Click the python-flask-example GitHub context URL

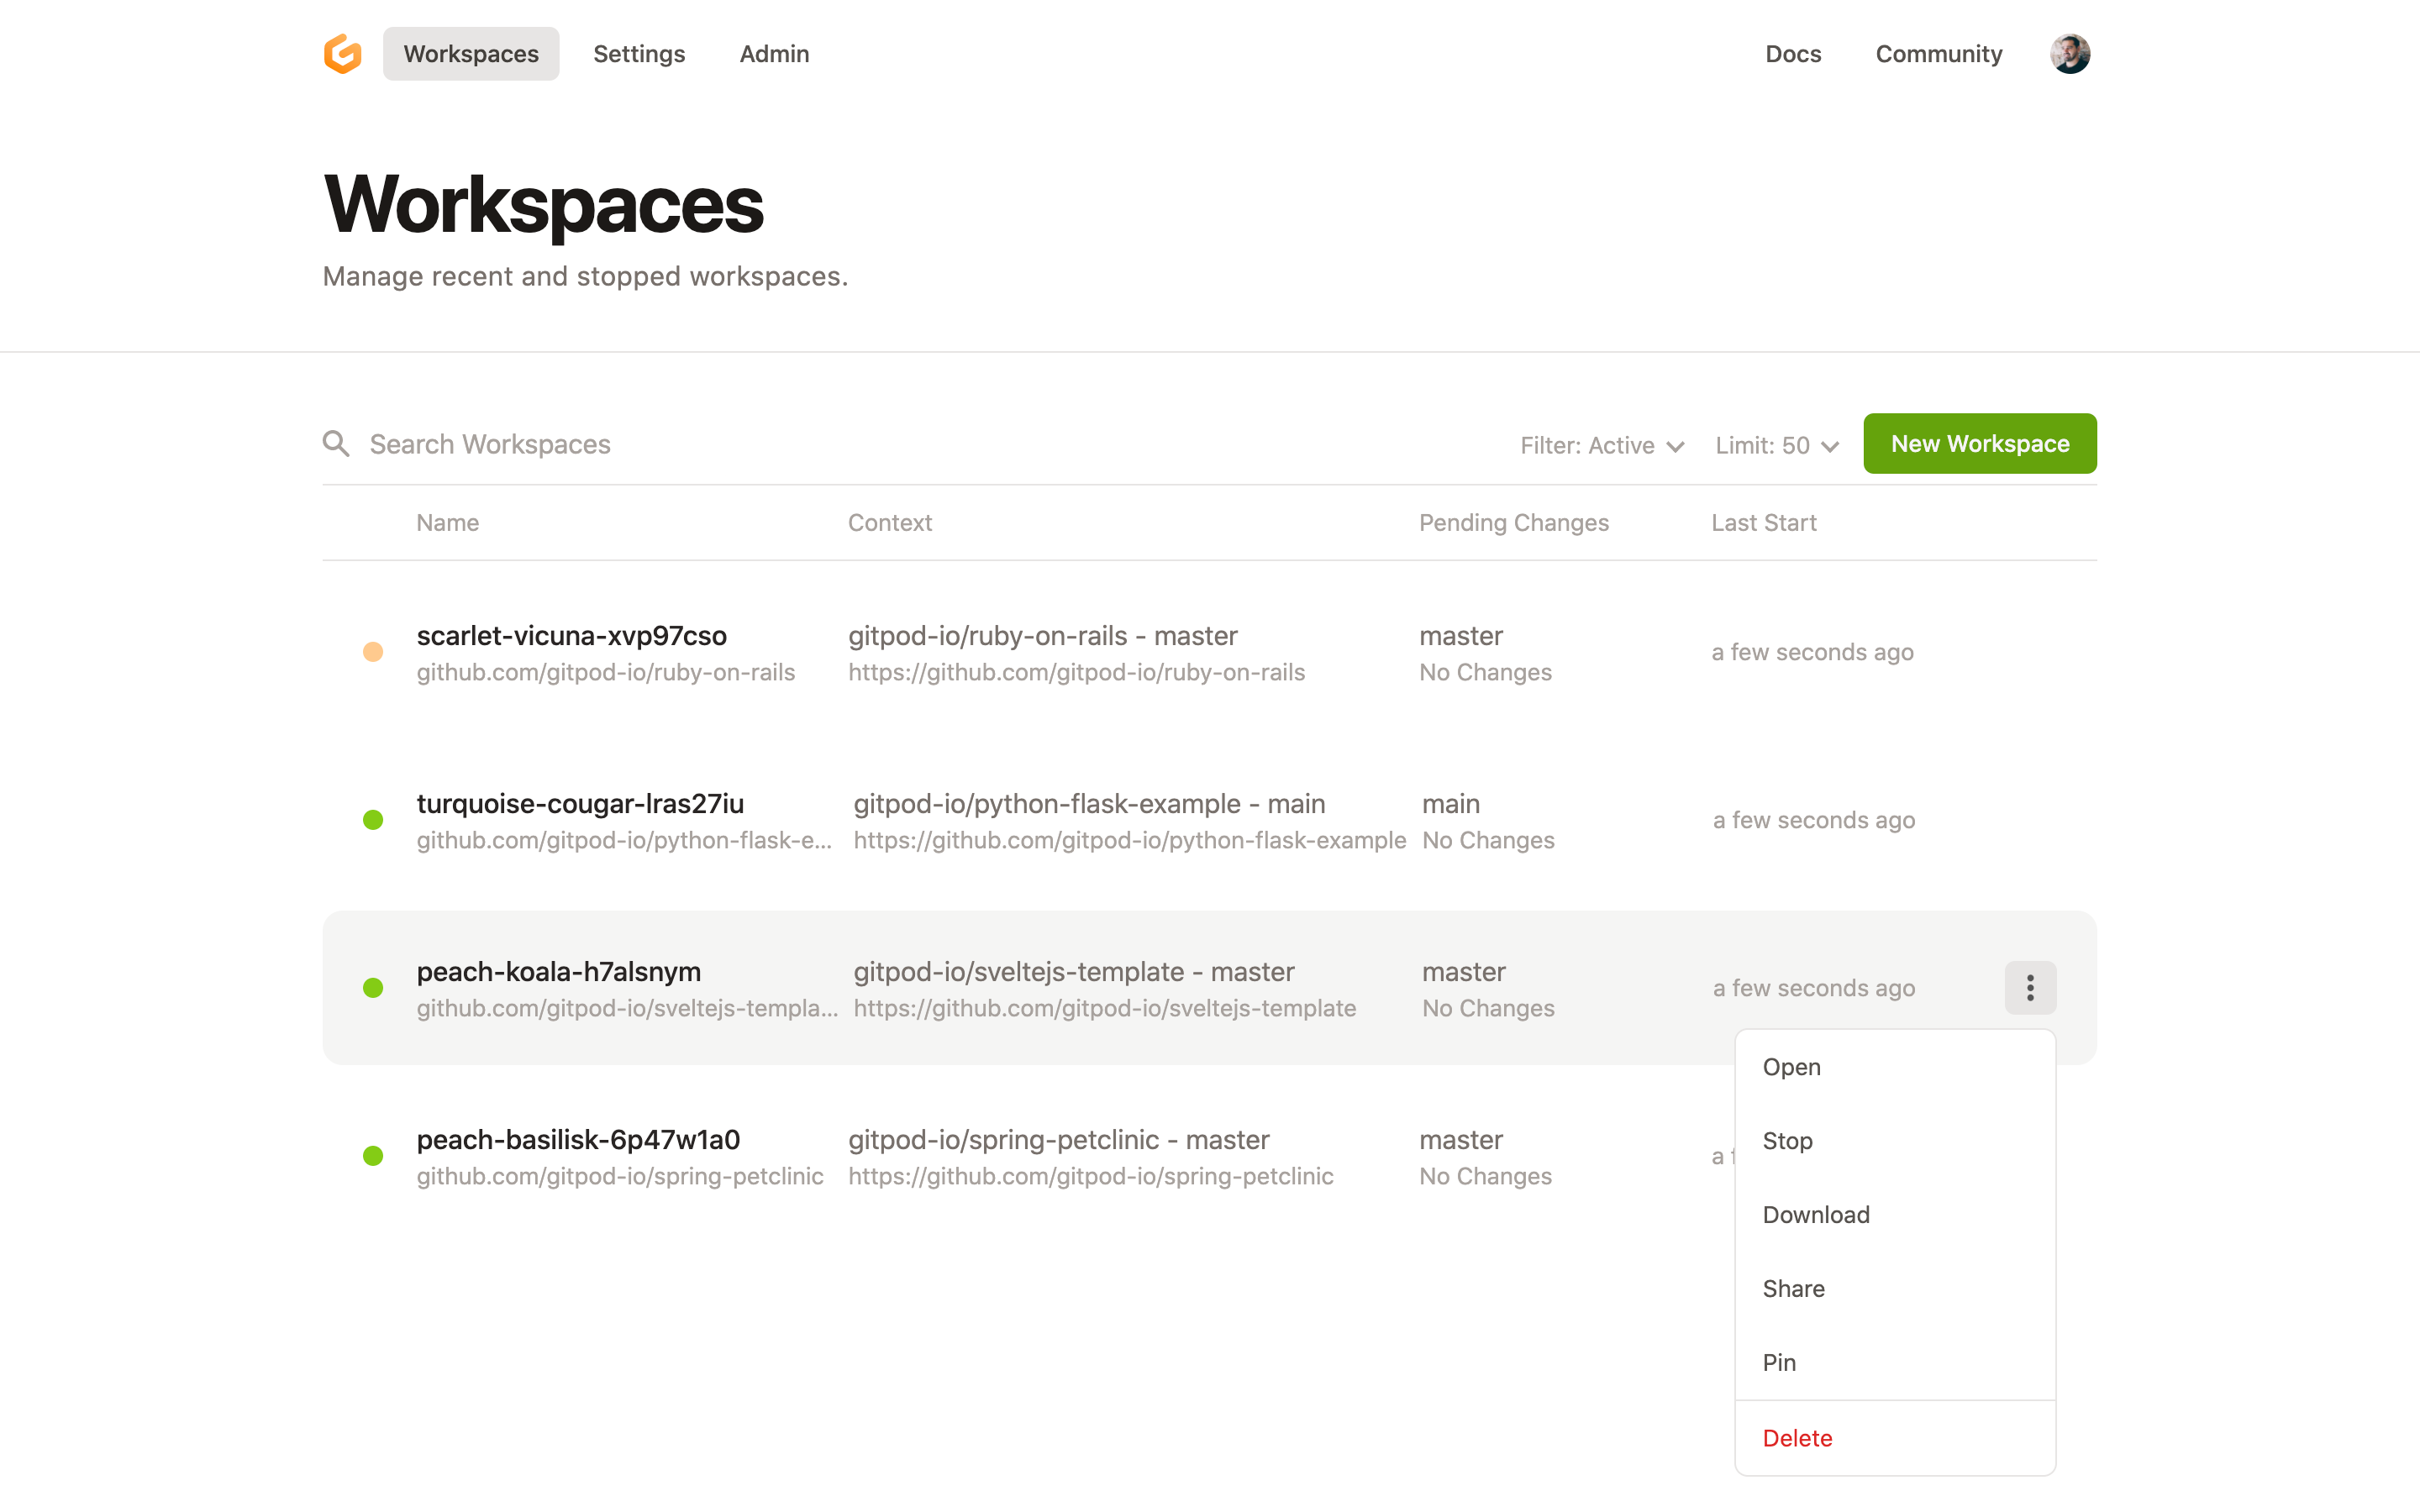point(1130,840)
